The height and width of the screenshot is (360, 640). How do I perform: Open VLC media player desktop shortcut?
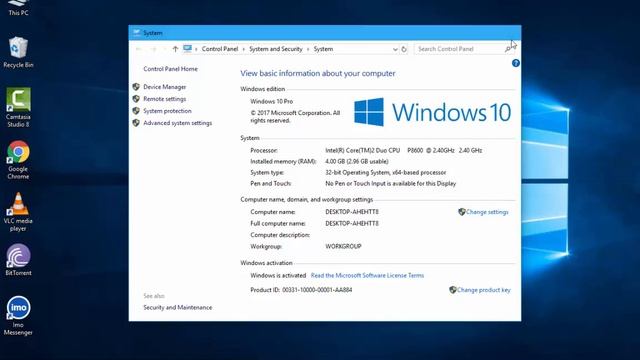[18, 211]
